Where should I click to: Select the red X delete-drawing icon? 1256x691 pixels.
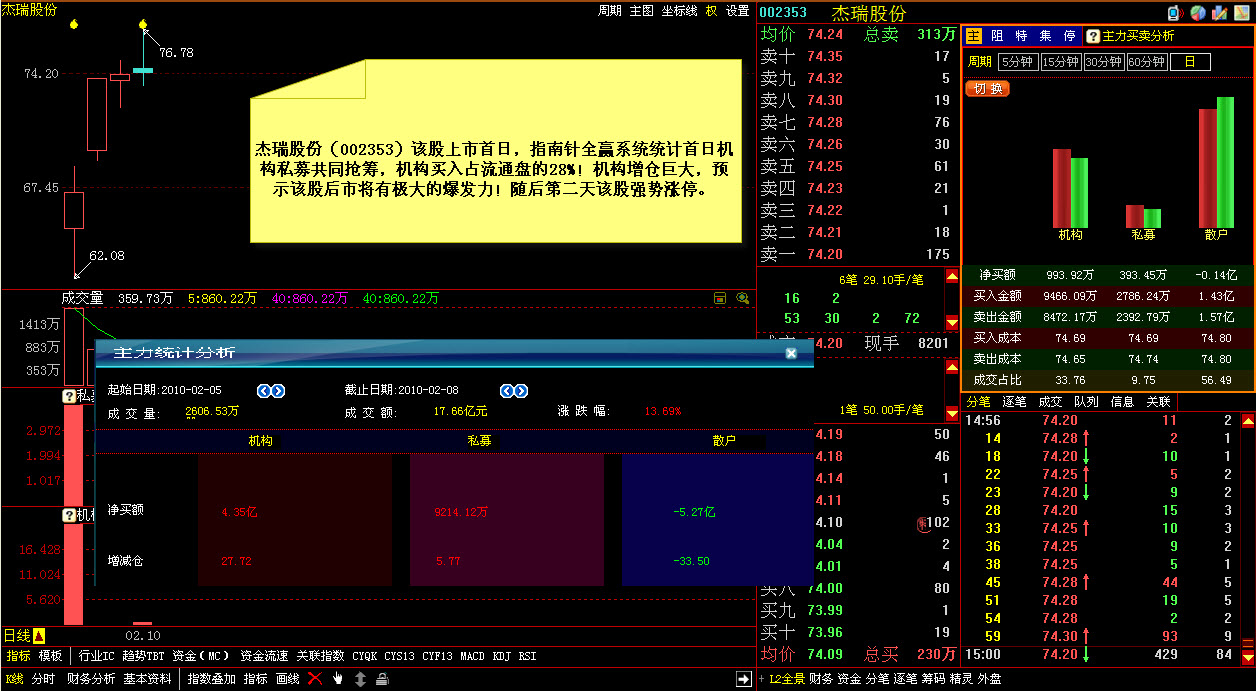coord(314,679)
